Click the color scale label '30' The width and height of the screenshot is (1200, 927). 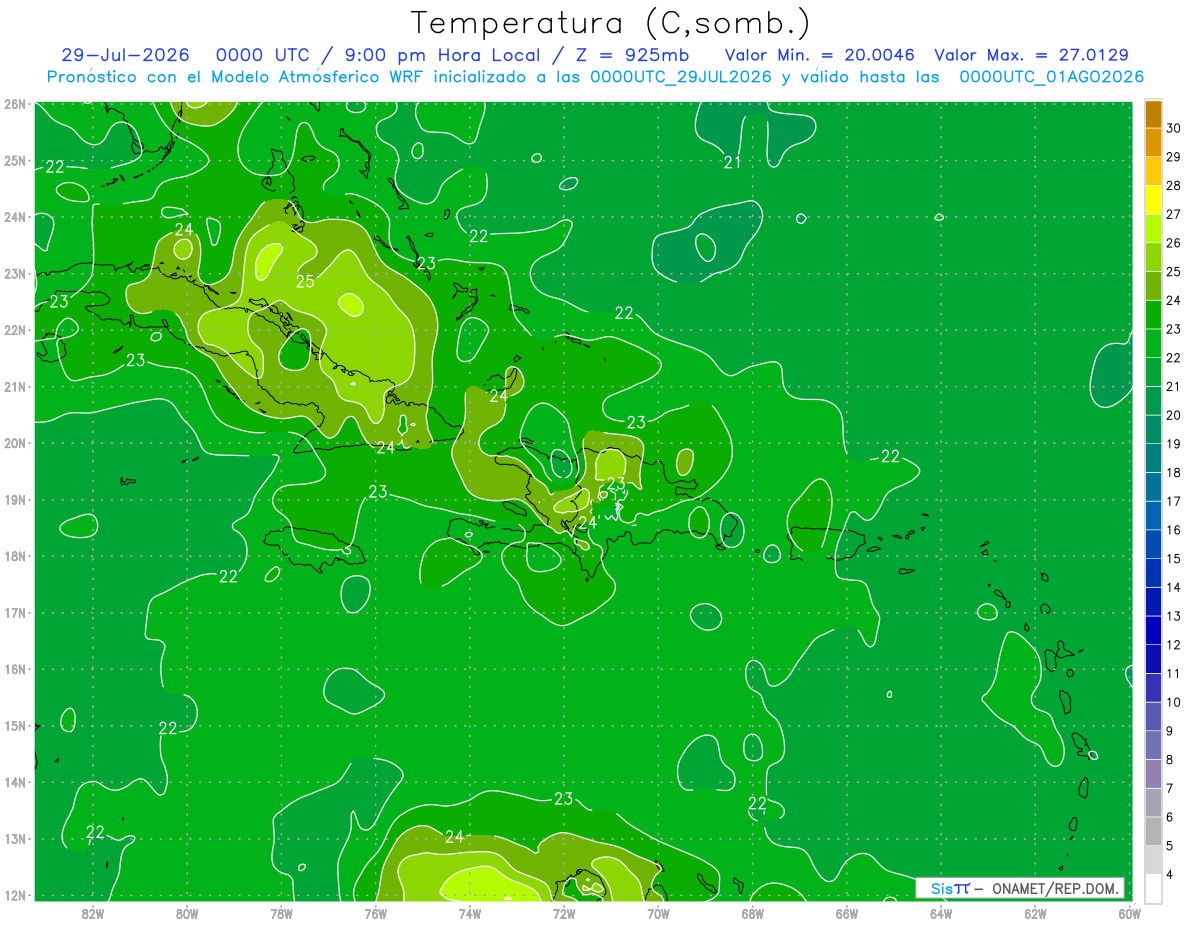(x=1173, y=128)
